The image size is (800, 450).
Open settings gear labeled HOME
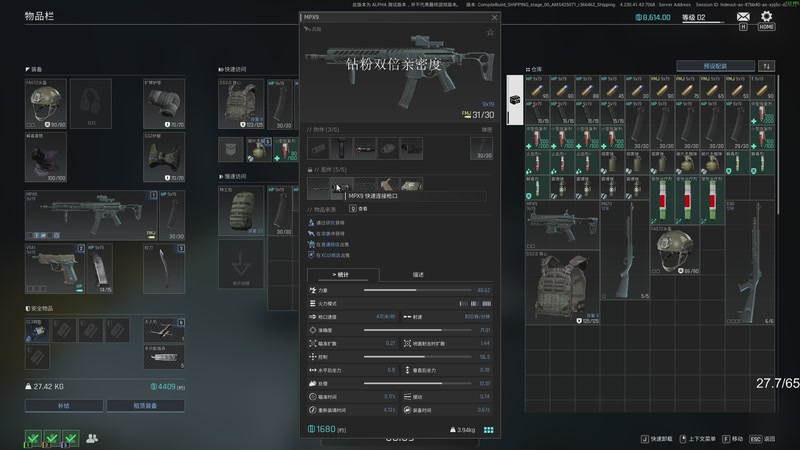point(766,16)
